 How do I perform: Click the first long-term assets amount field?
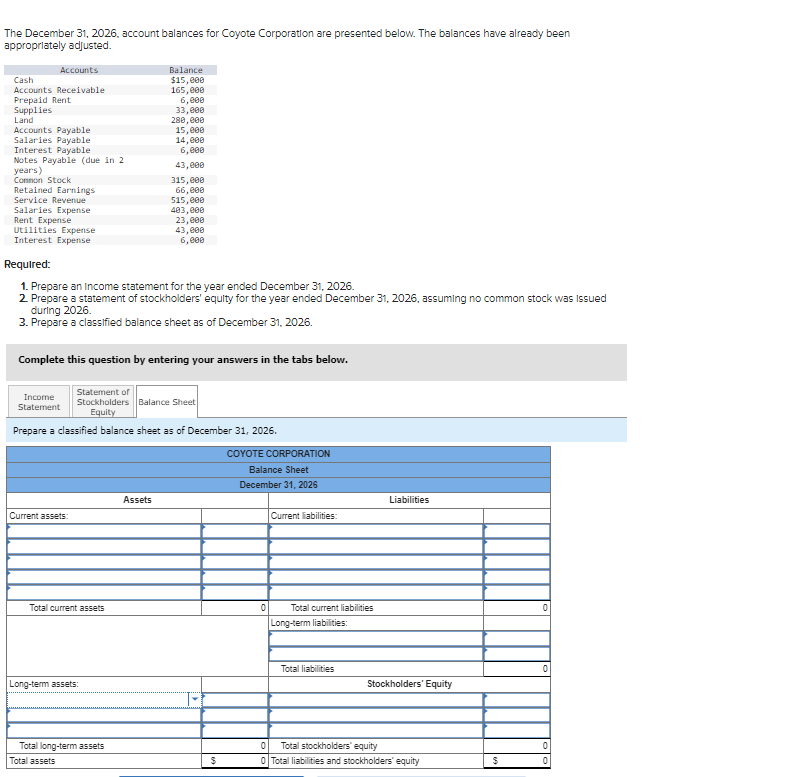coord(235,699)
